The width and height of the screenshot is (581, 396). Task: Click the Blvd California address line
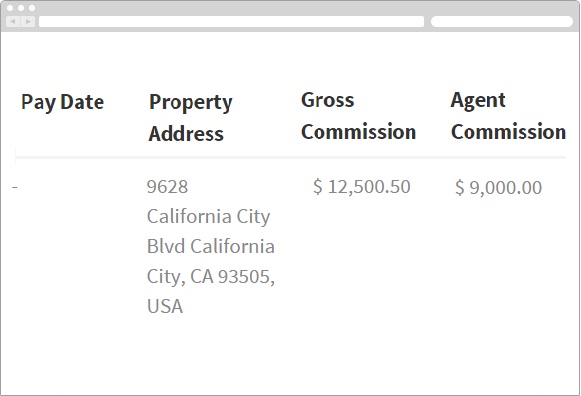pos(210,246)
